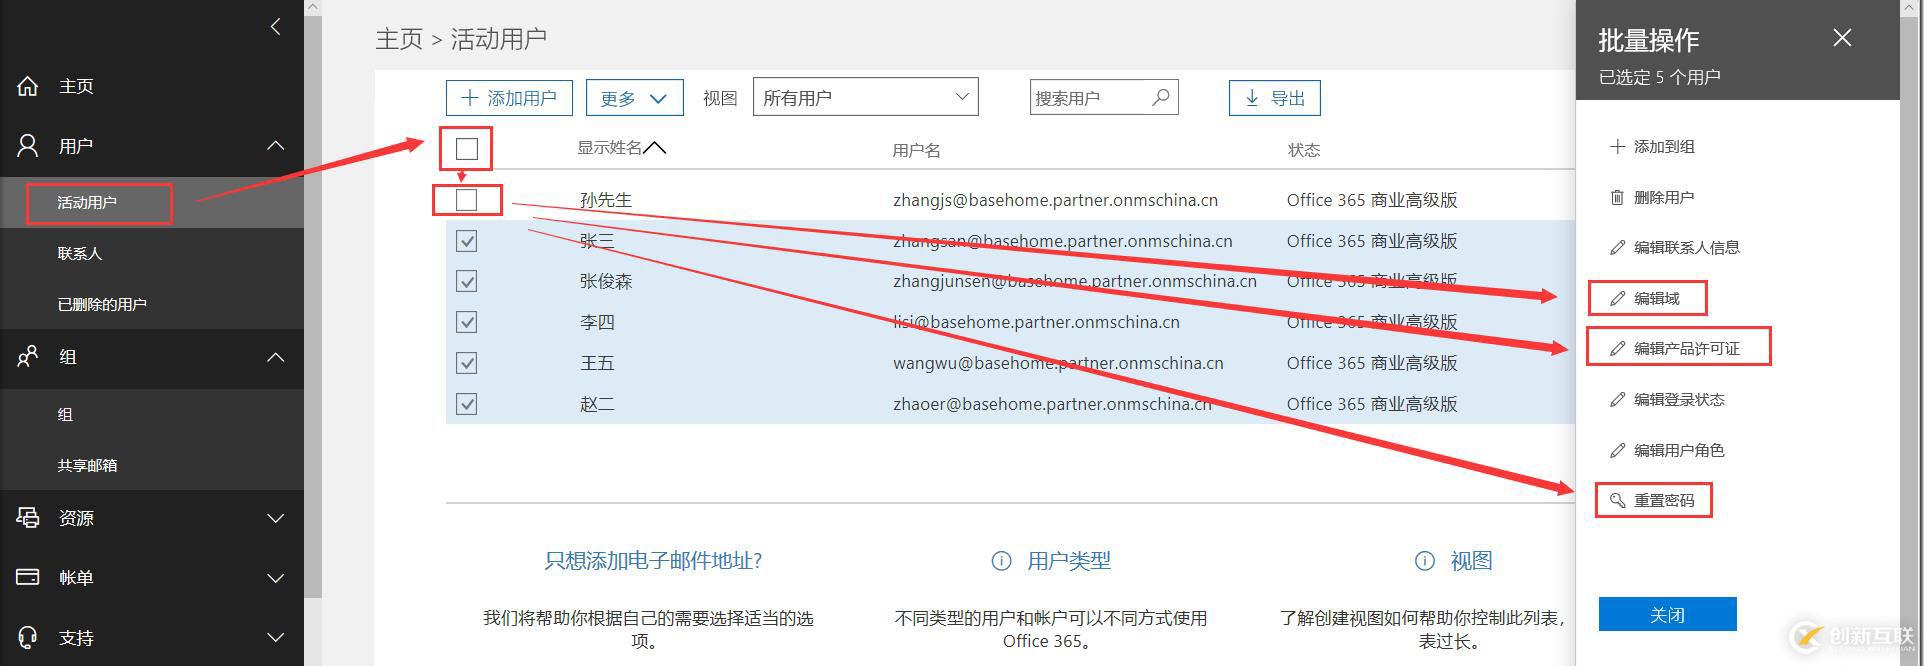Click the plus icon beside 添加到组
The height and width of the screenshot is (666, 1924).
pos(1617,146)
